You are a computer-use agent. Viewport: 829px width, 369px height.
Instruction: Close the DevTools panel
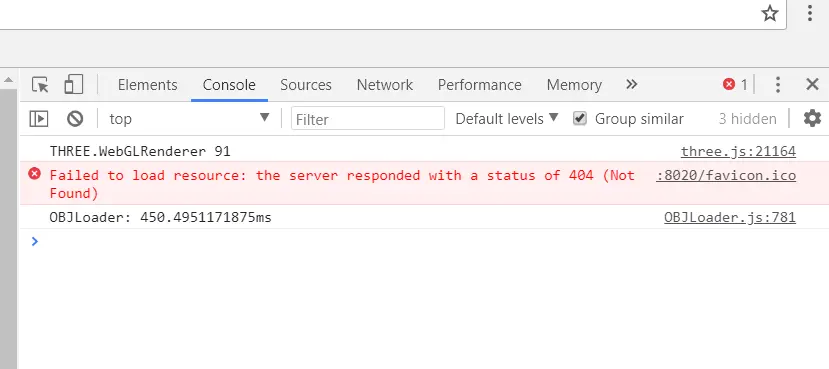point(812,85)
